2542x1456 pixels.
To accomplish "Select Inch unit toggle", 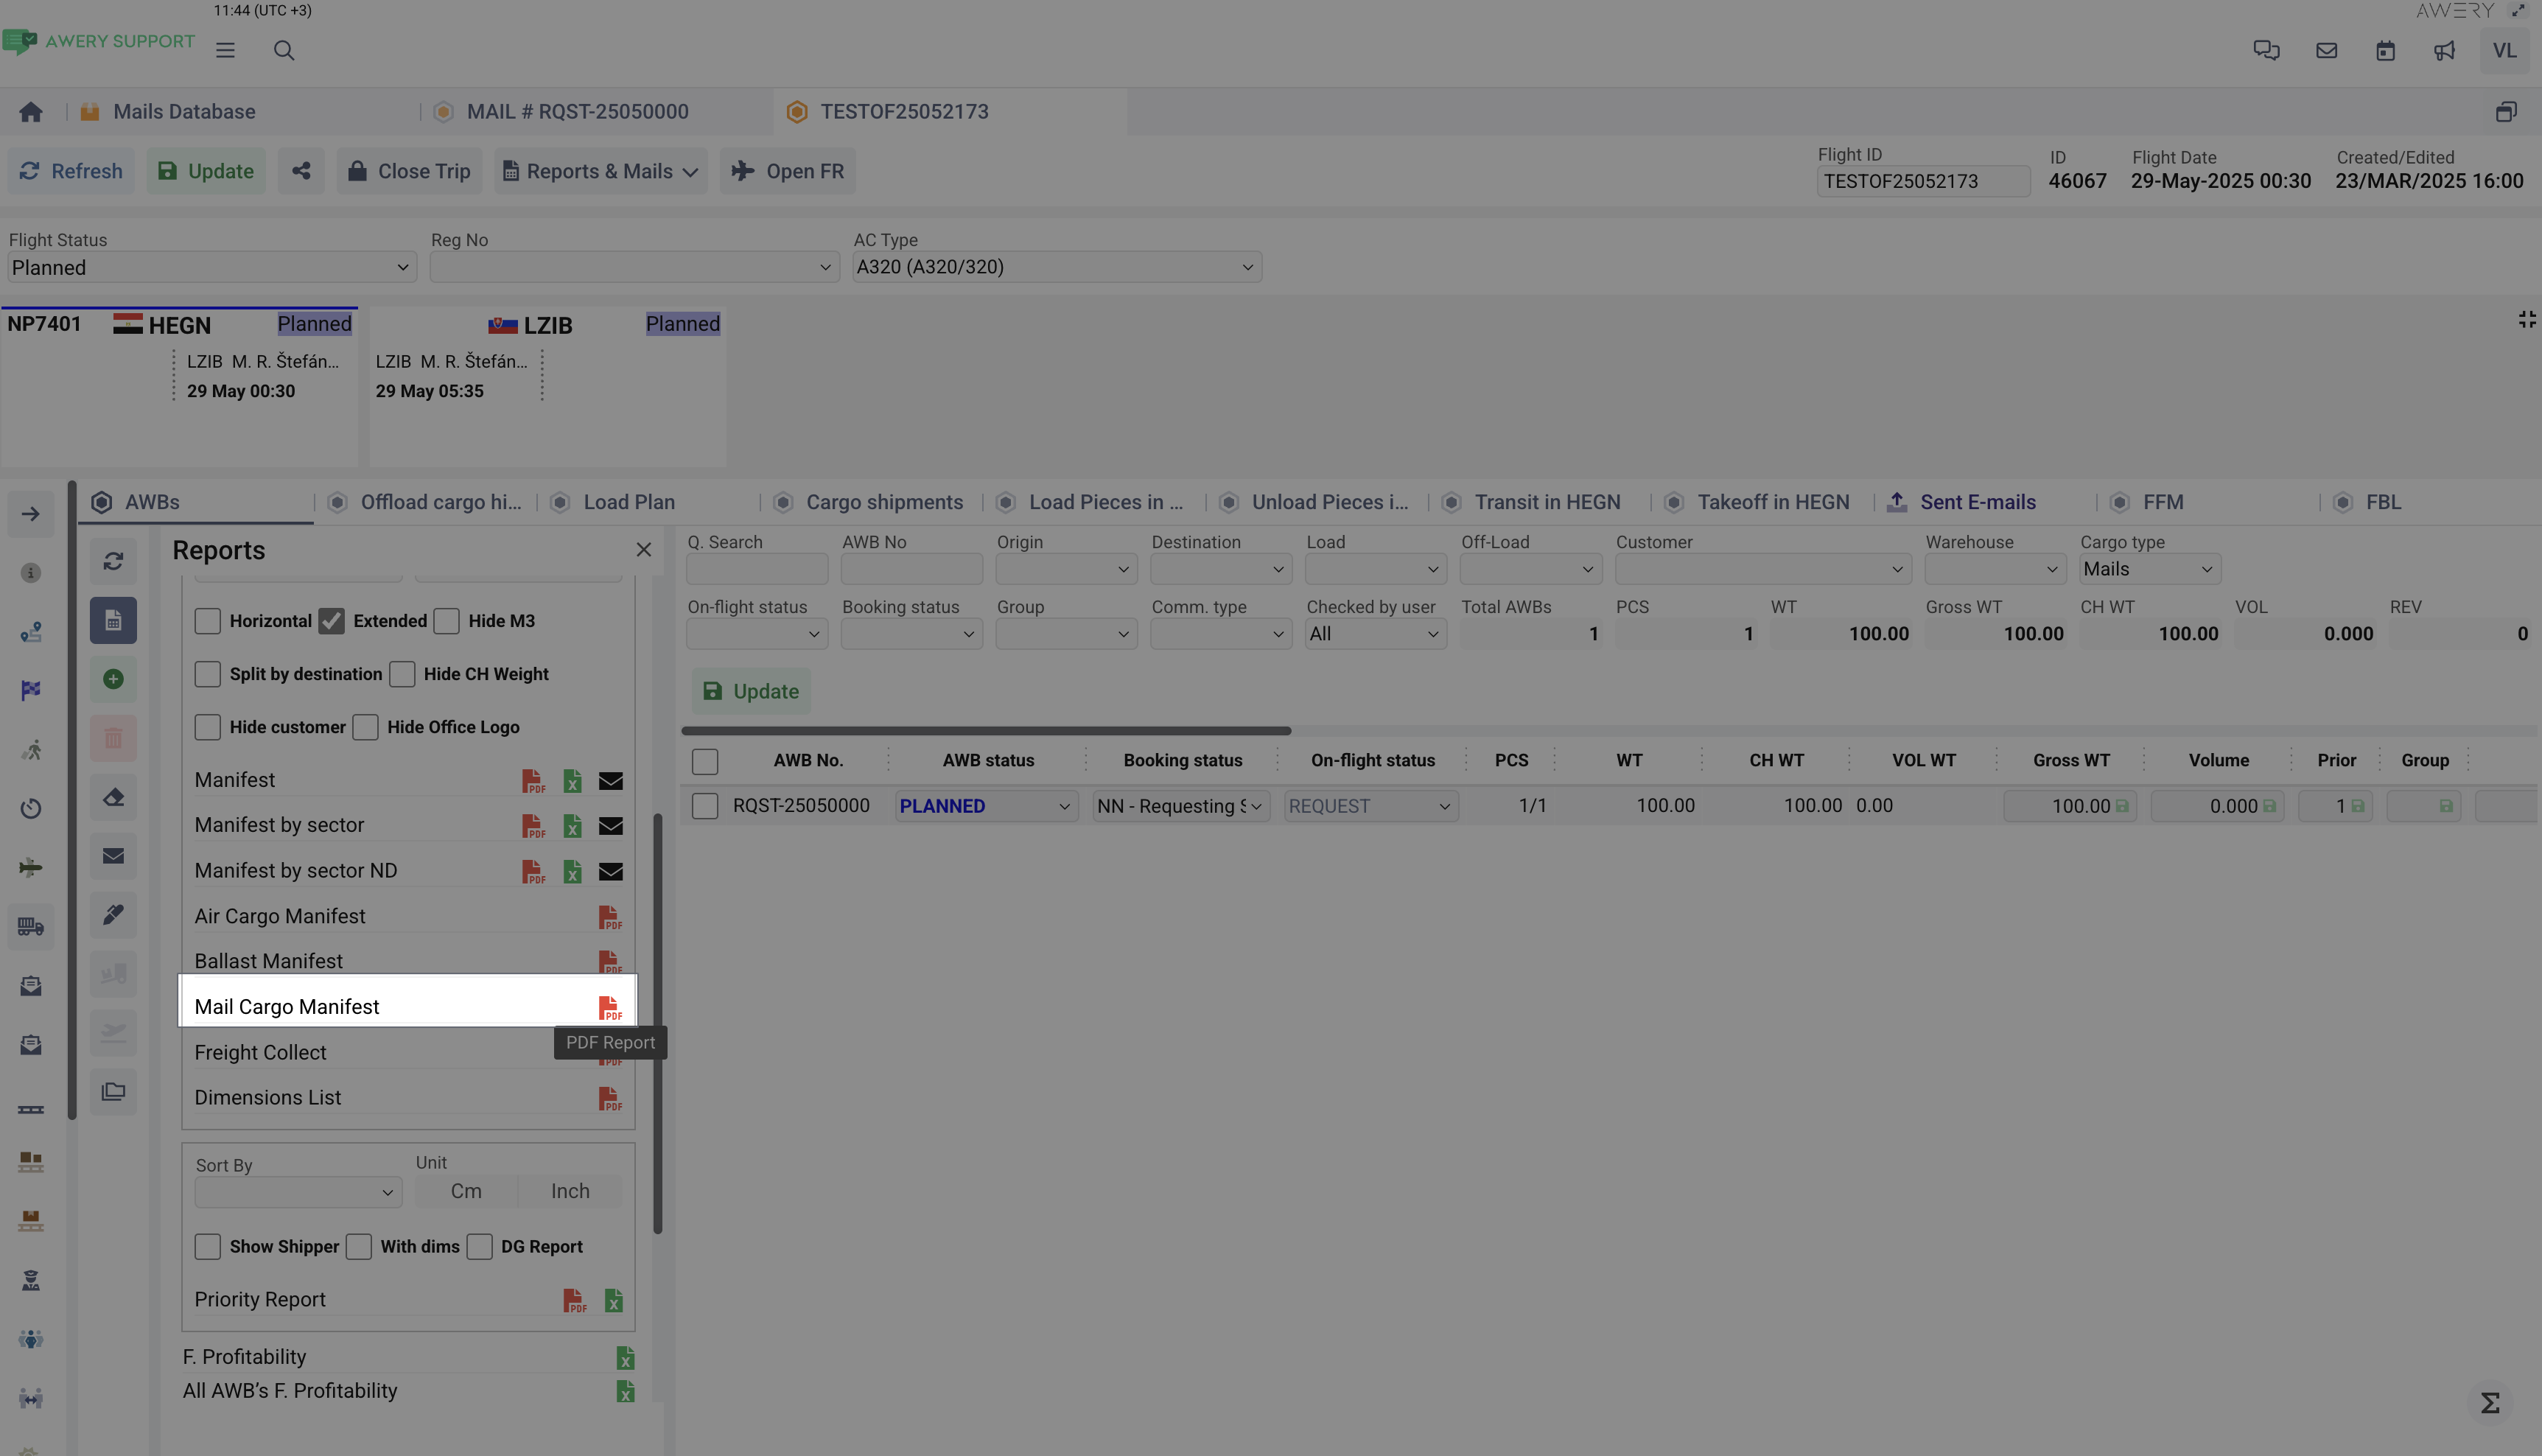I will pos(570,1191).
